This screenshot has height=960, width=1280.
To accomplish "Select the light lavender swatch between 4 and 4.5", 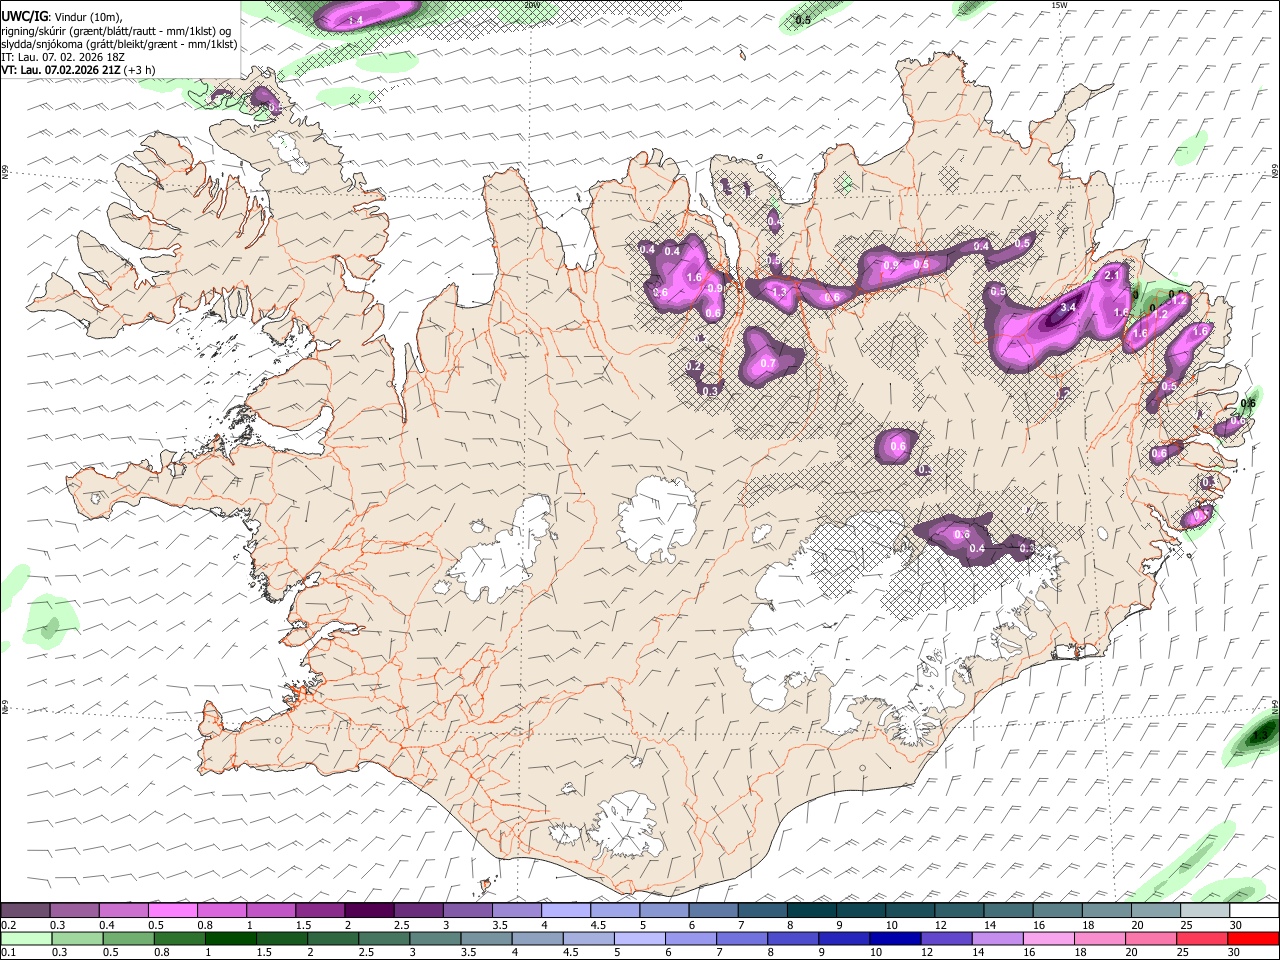I will [566, 910].
